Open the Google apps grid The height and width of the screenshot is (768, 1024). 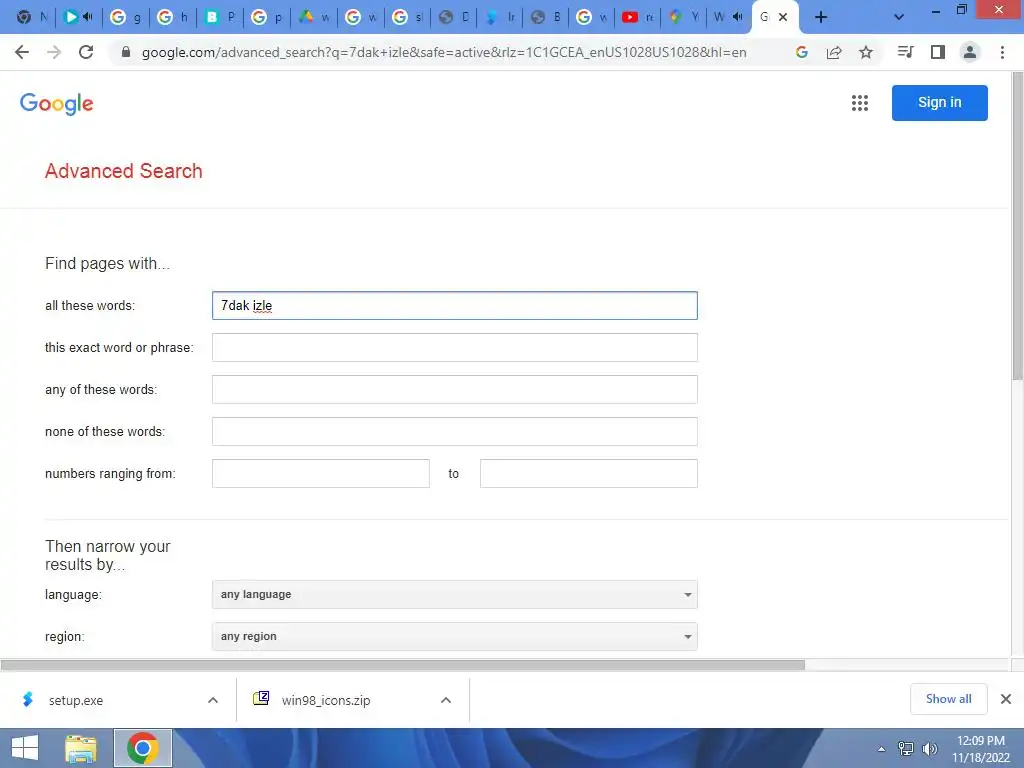coord(860,103)
